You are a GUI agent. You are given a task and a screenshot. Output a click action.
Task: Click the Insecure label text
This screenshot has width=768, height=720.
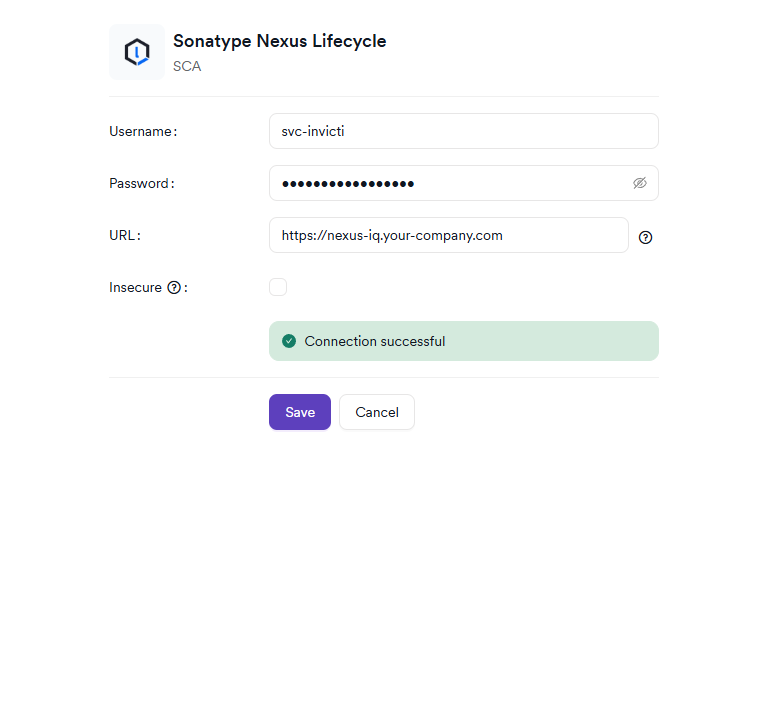click(135, 288)
